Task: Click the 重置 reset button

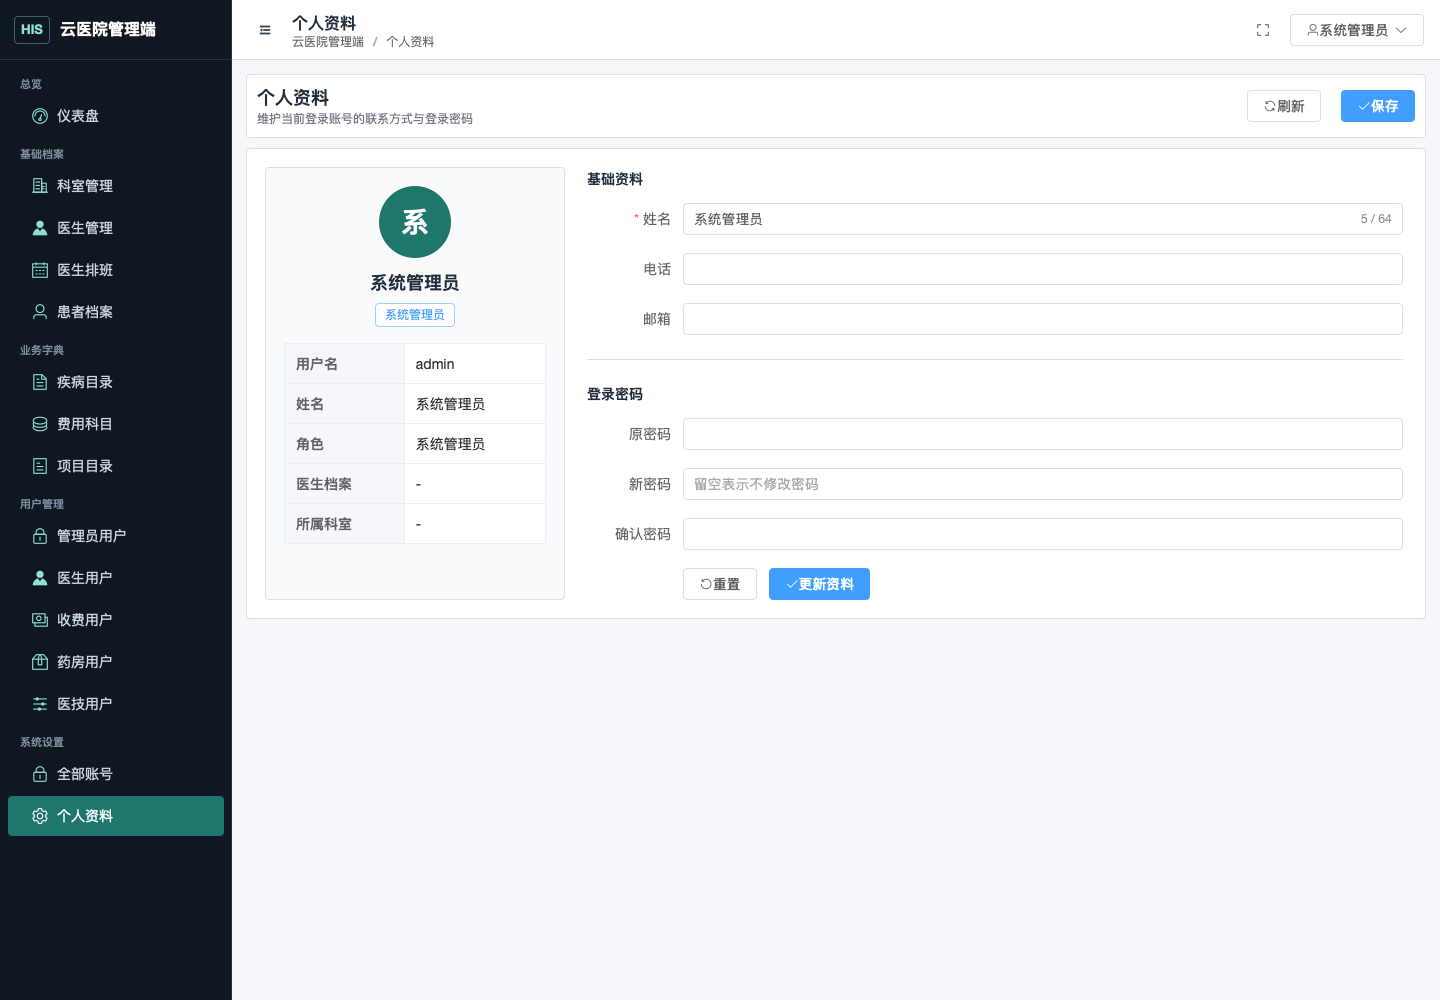Action: coord(720,584)
